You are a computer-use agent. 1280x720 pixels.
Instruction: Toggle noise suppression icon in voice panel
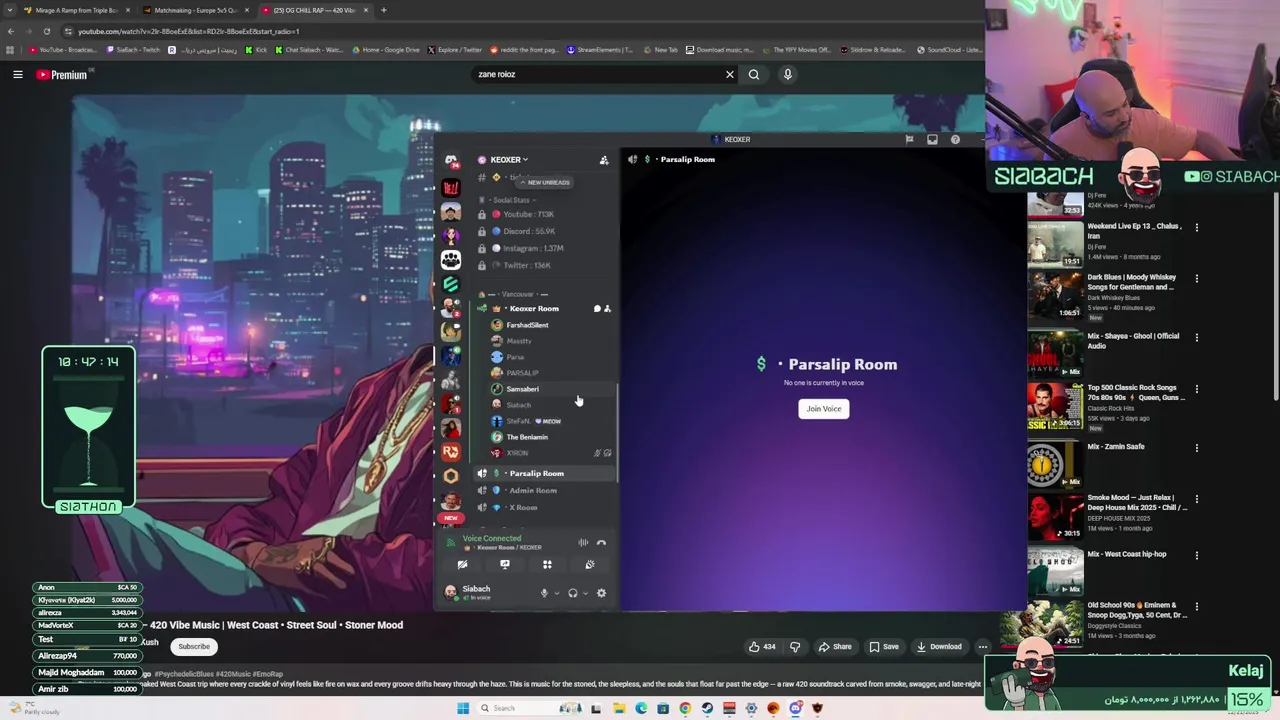[x=583, y=543]
